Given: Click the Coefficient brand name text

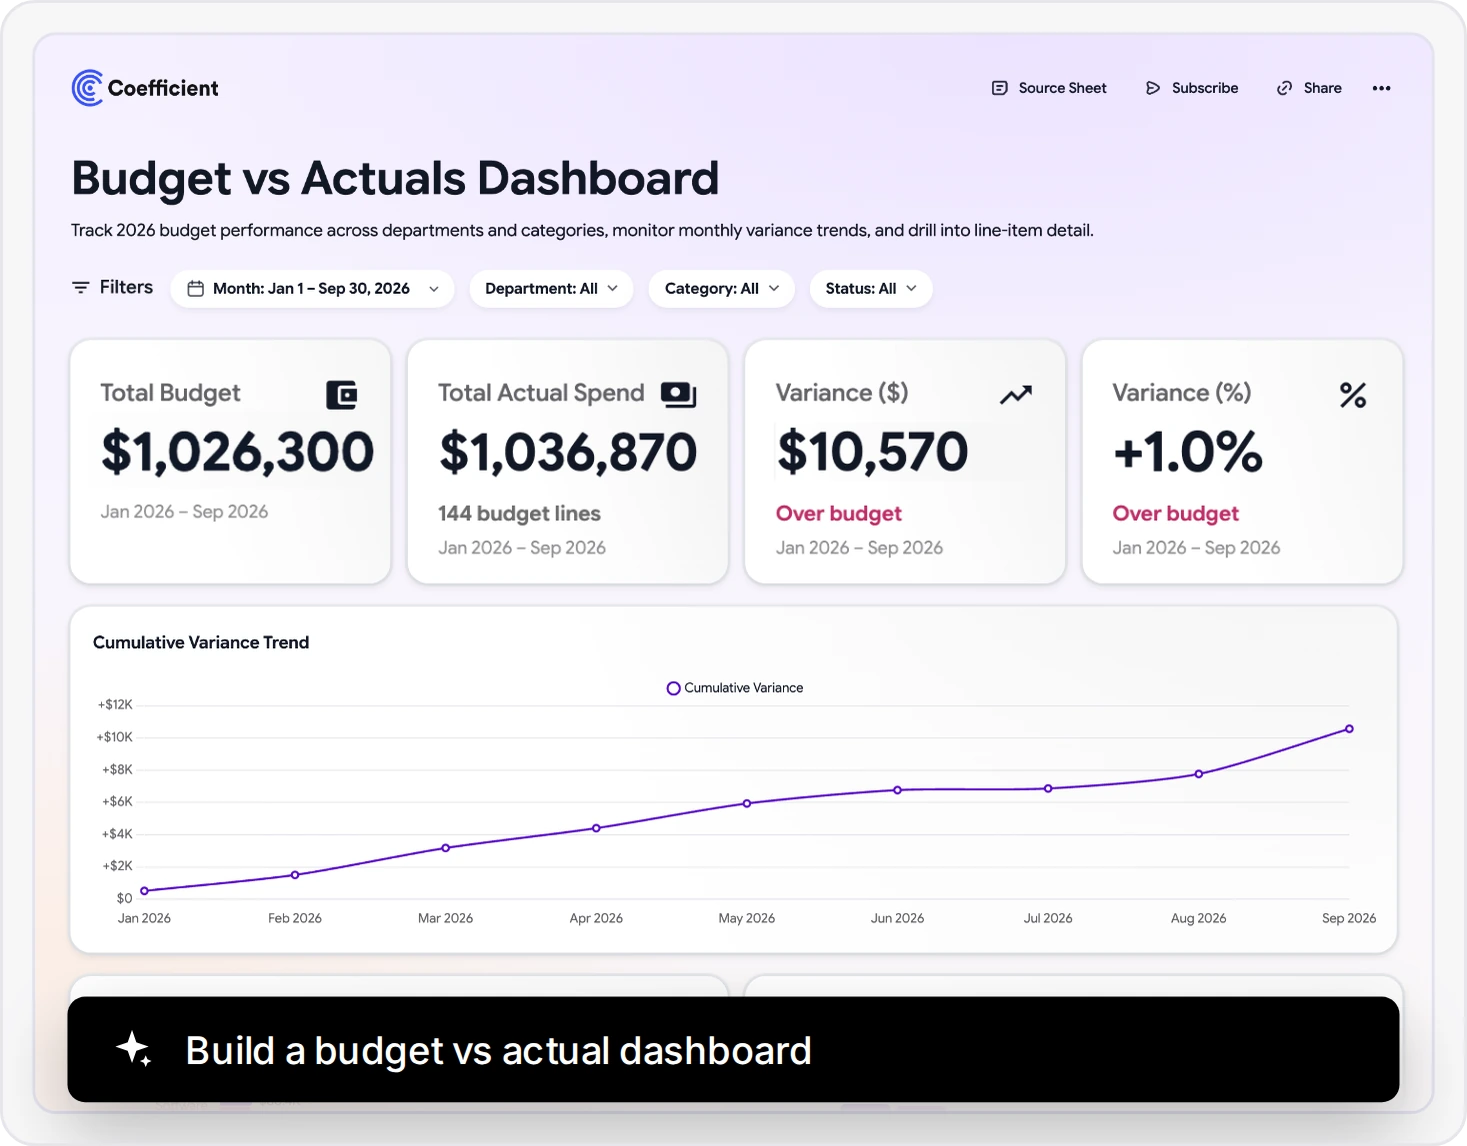Looking at the screenshot, I should click(x=163, y=88).
